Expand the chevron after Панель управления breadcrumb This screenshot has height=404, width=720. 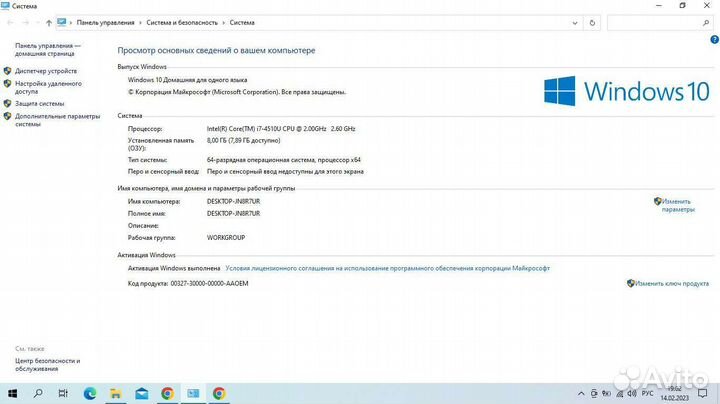tap(140, 22)
